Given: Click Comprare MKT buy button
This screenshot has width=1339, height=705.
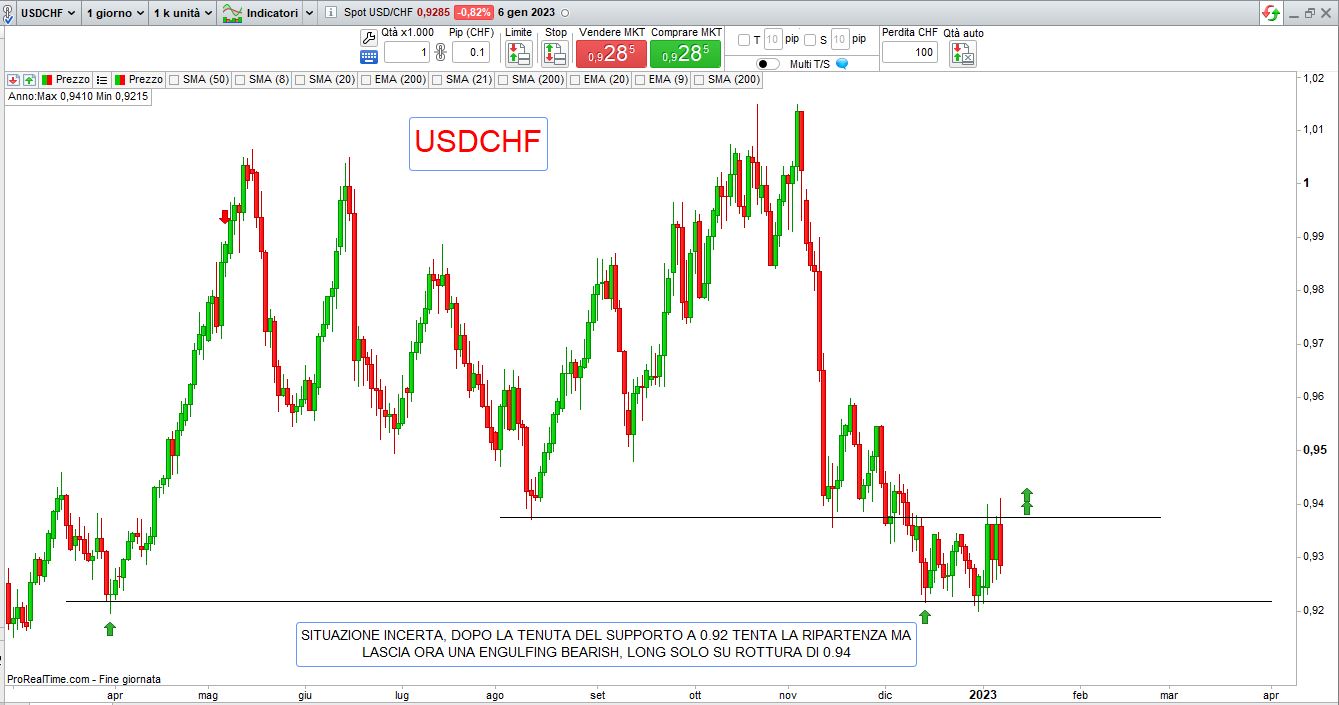Looking at the screenshot, I should pos(685,53).
